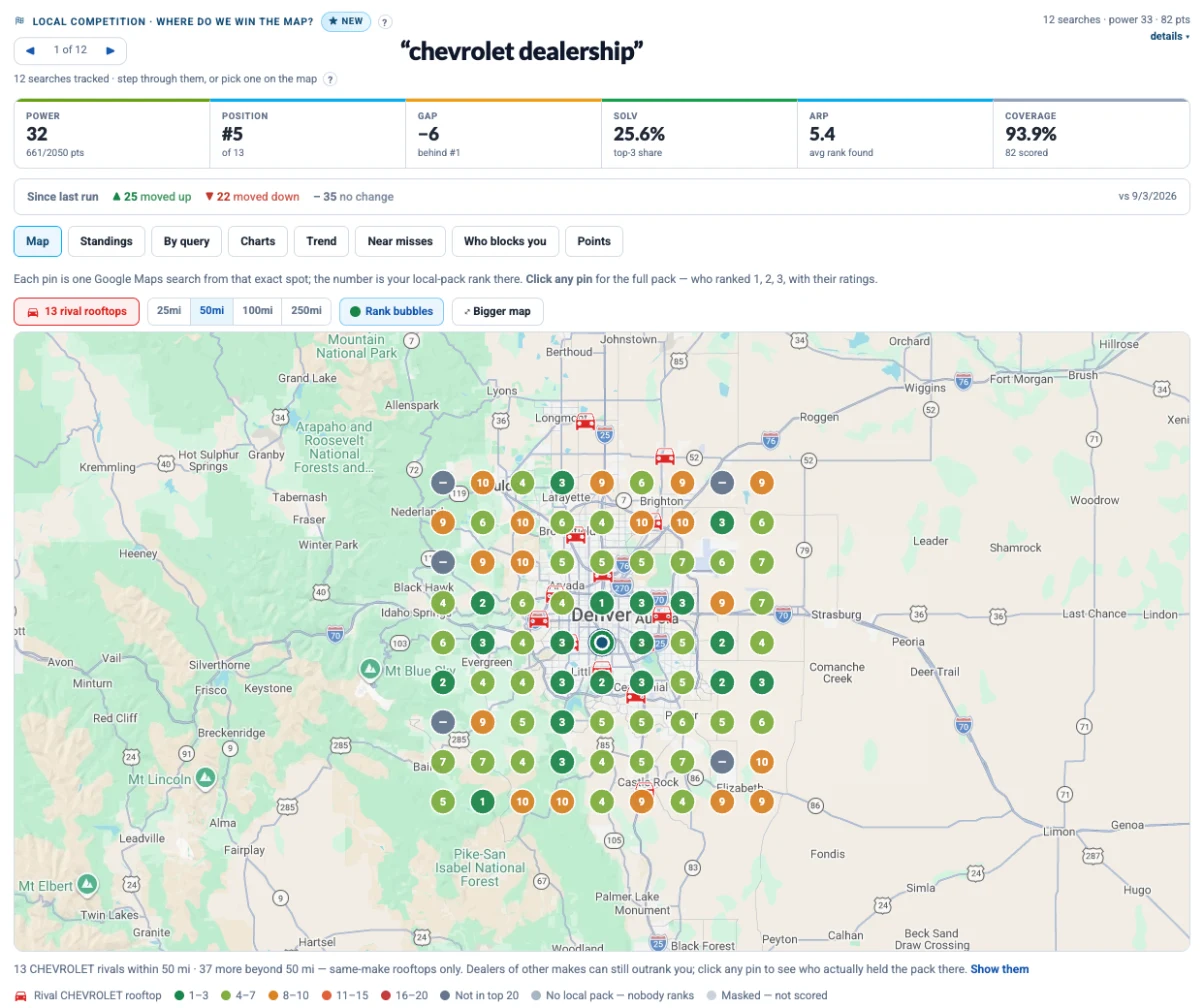Toggle the 13 rival rooftops overlay

pyautogui.click(x=77, y=311)
